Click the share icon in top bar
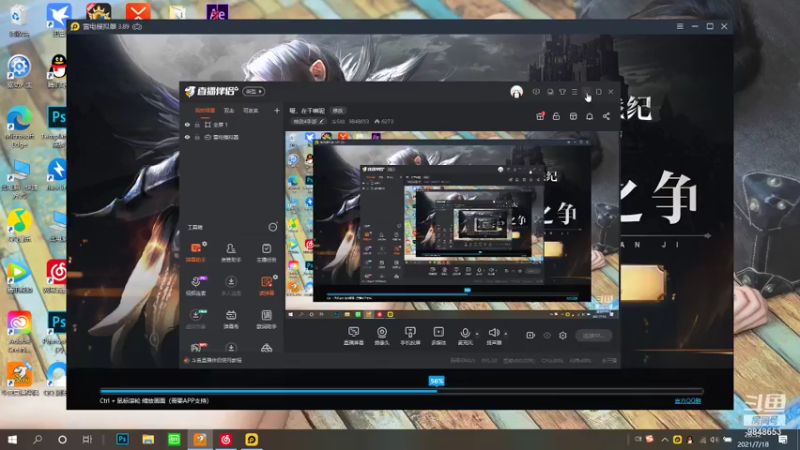Screen dimensions: 800x450 (606, 116)
